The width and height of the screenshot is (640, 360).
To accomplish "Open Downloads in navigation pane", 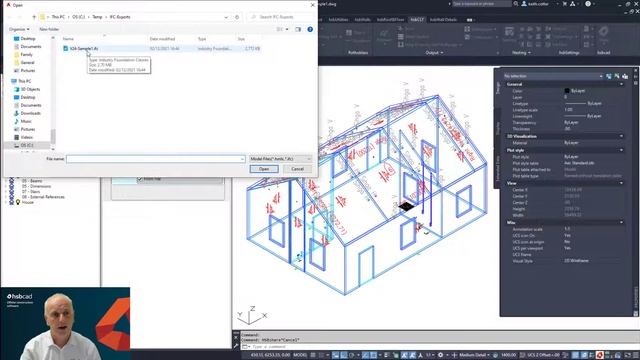I will [30, 113].
